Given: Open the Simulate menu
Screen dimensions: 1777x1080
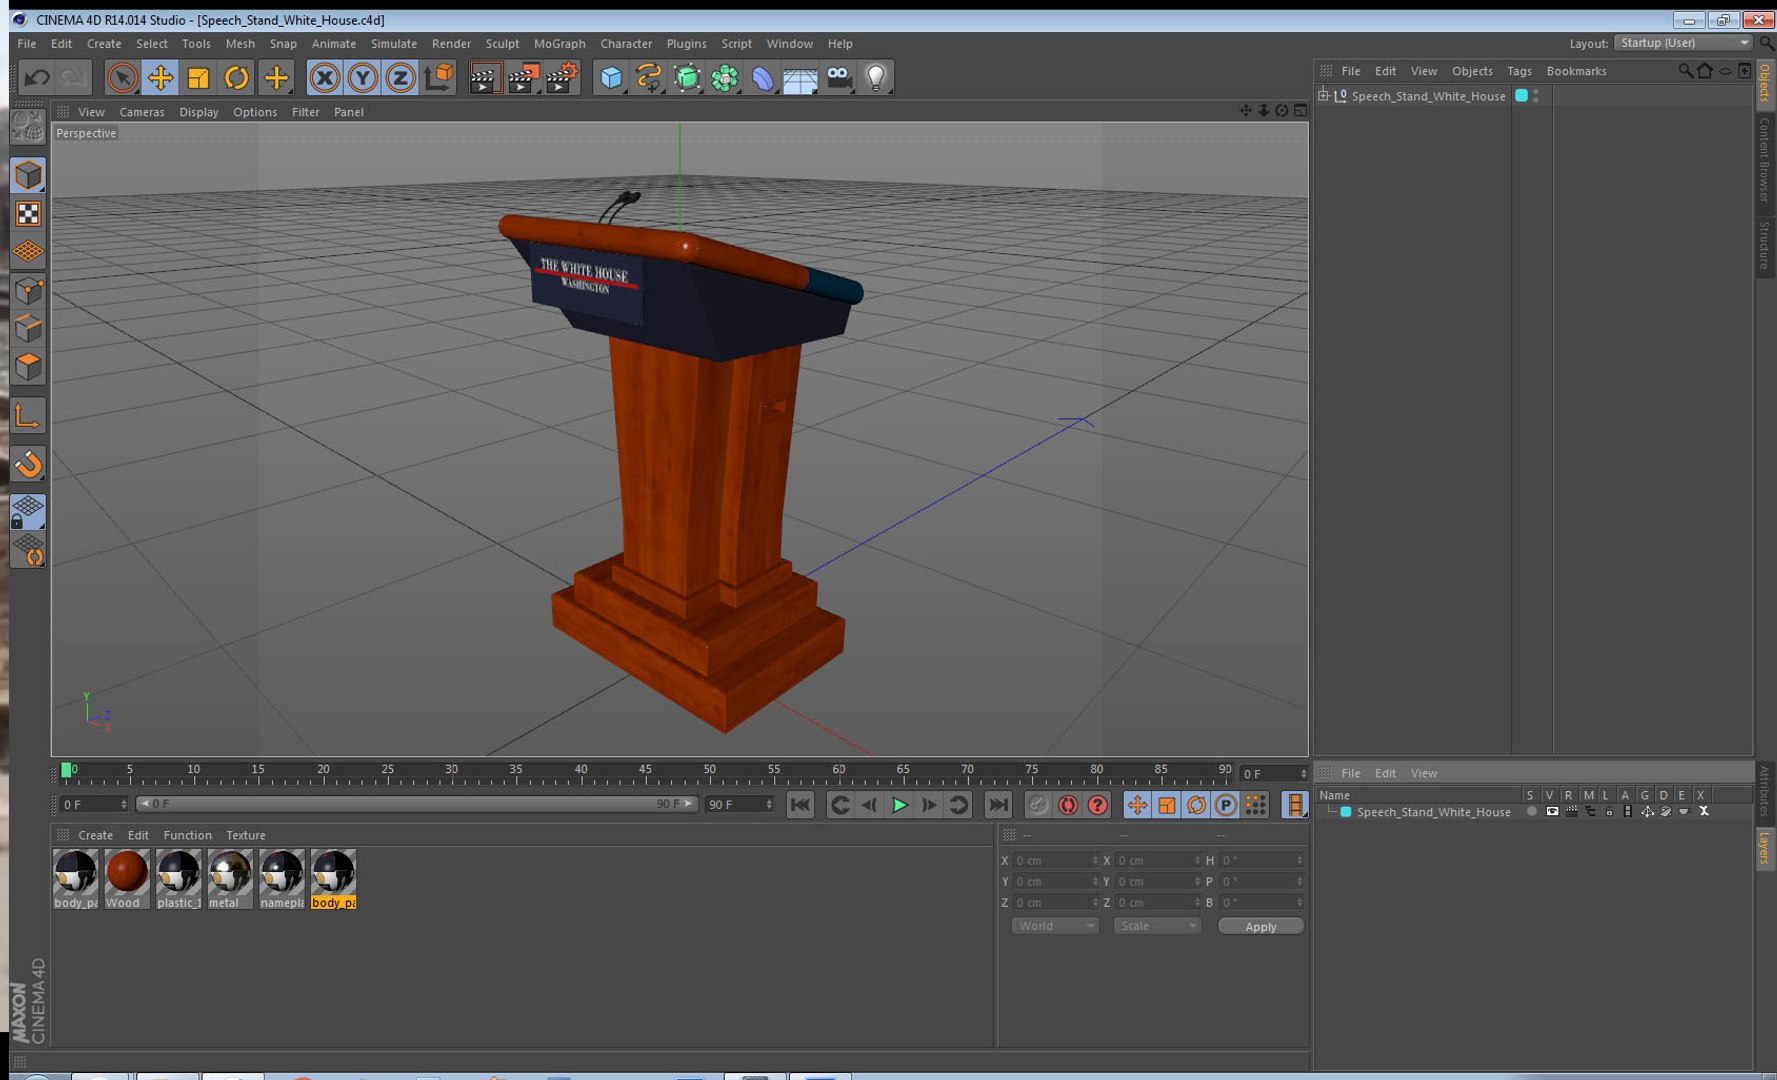Looking at the screenshot, I should pyautogui.click(x=394, y=43).
